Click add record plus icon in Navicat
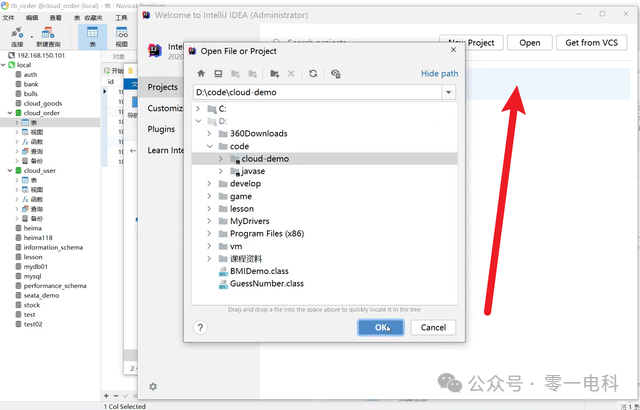The width and height of the screenshot is (640, 410). click(x=106, y=395)
